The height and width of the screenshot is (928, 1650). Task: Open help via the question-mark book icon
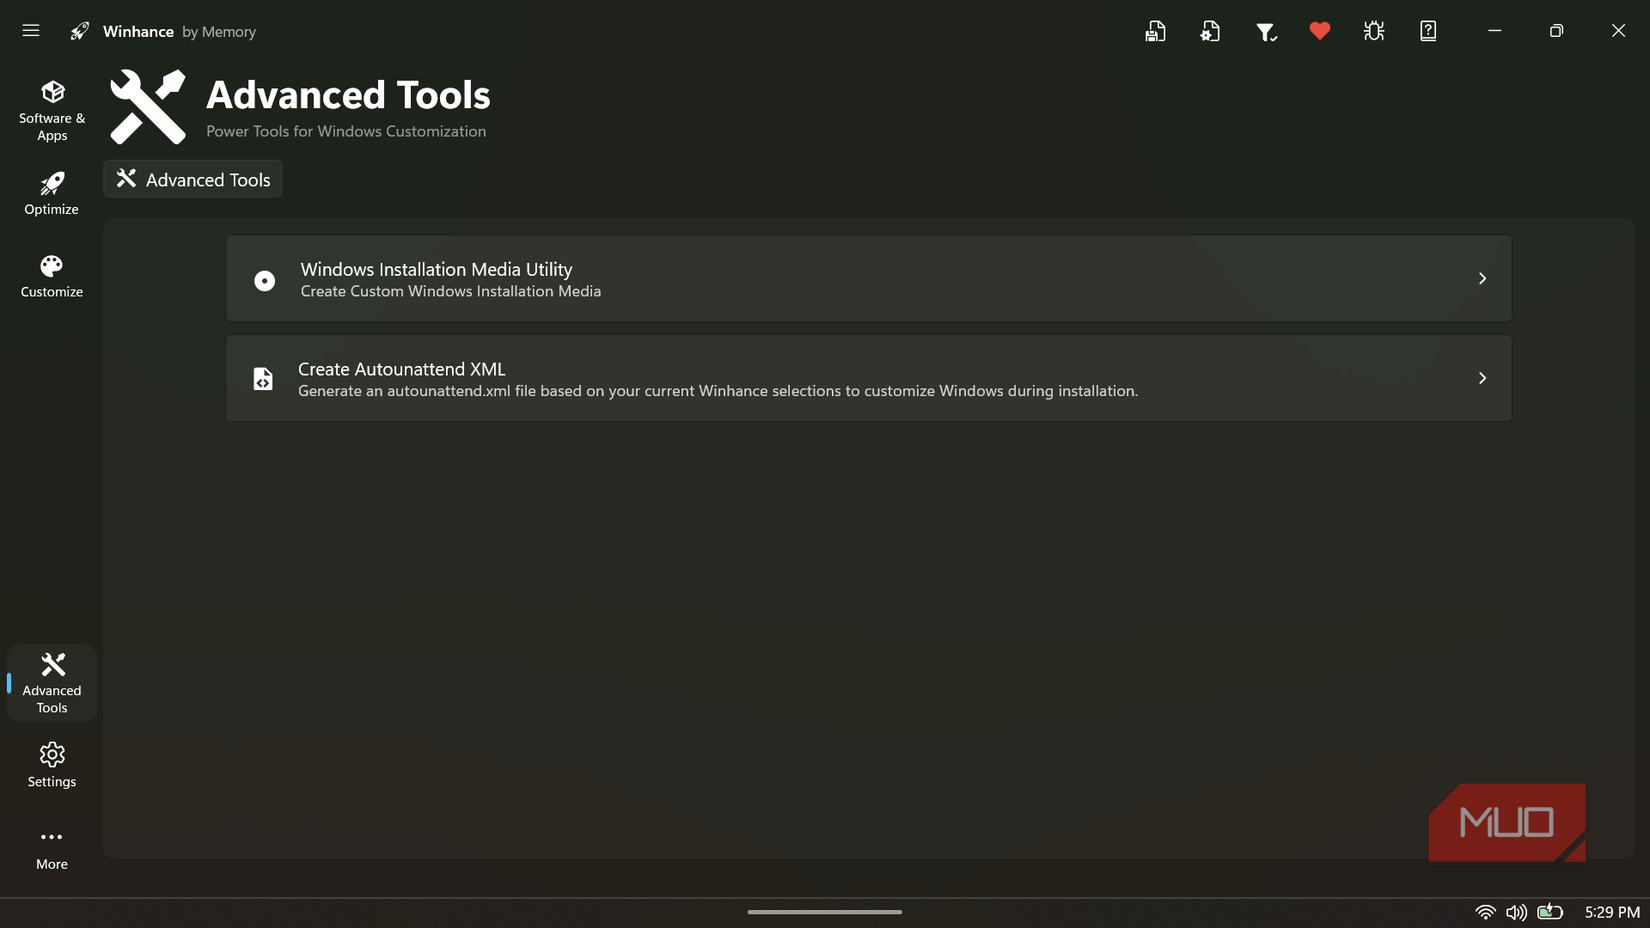(x=1427, y=31)
